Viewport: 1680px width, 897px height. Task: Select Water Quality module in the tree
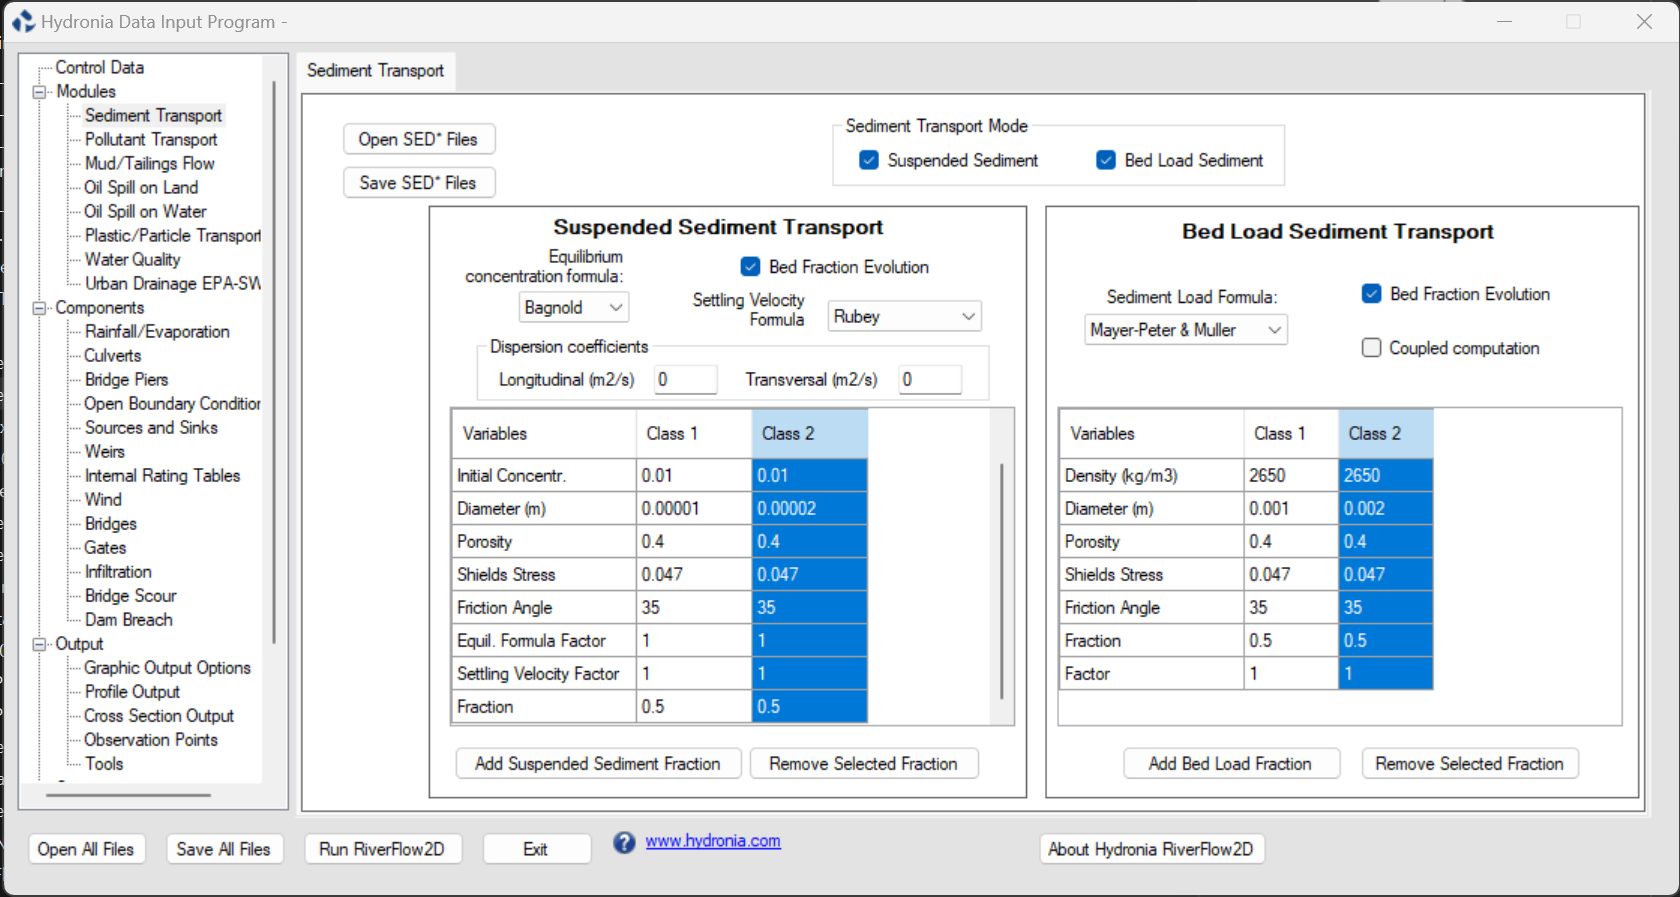point(132,259)
